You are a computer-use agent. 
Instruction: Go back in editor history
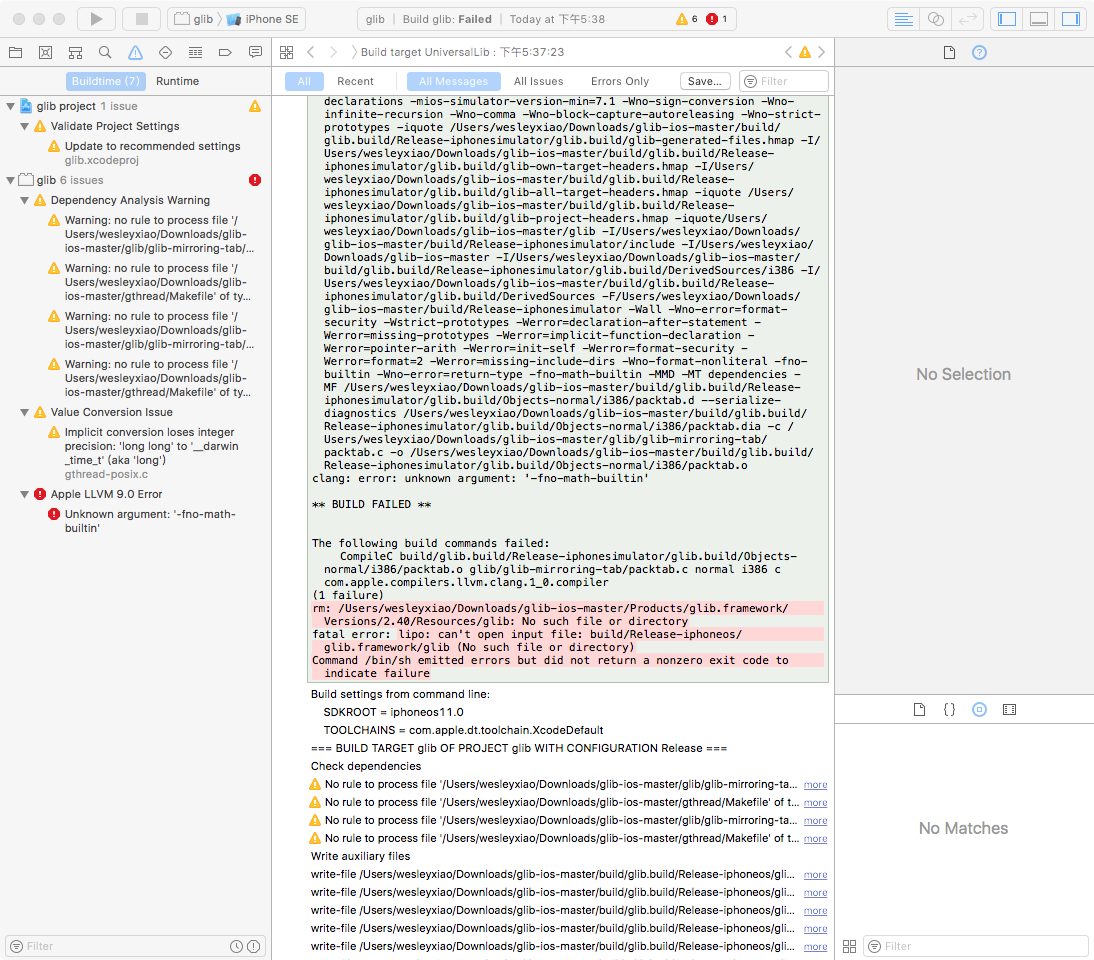pyautogui.click(x=311, y=52)
